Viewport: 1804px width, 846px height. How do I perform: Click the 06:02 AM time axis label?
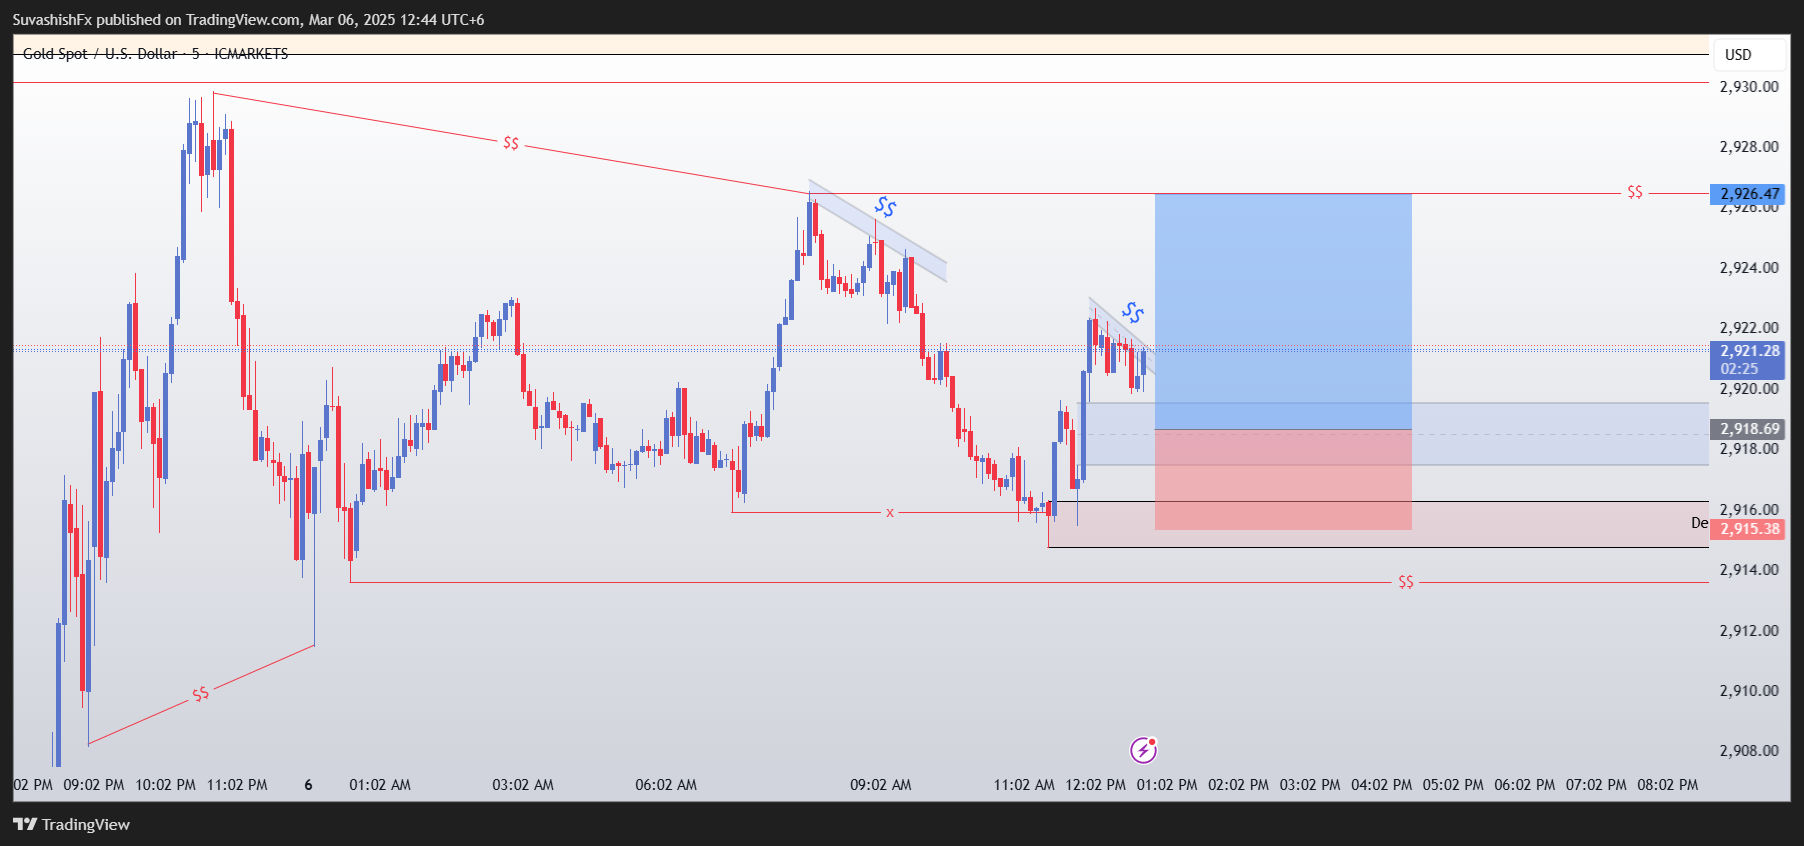(666, 785)
